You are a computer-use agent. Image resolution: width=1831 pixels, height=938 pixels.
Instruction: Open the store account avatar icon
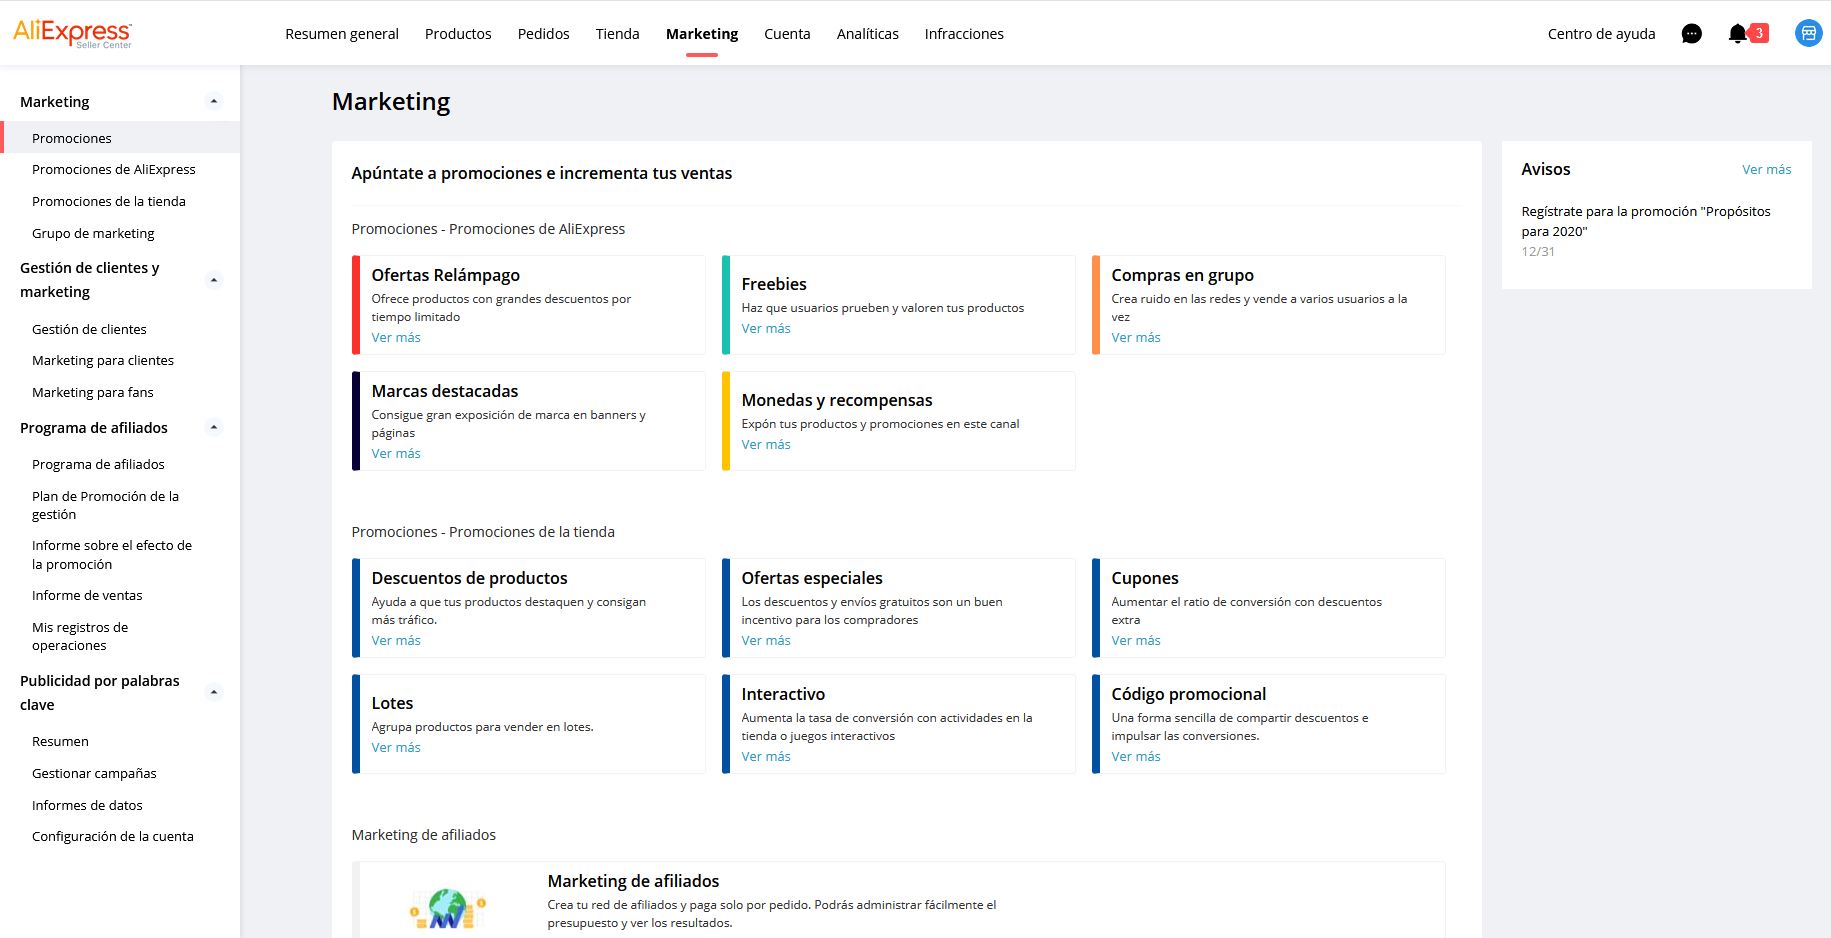click(x=1808, y=33)
